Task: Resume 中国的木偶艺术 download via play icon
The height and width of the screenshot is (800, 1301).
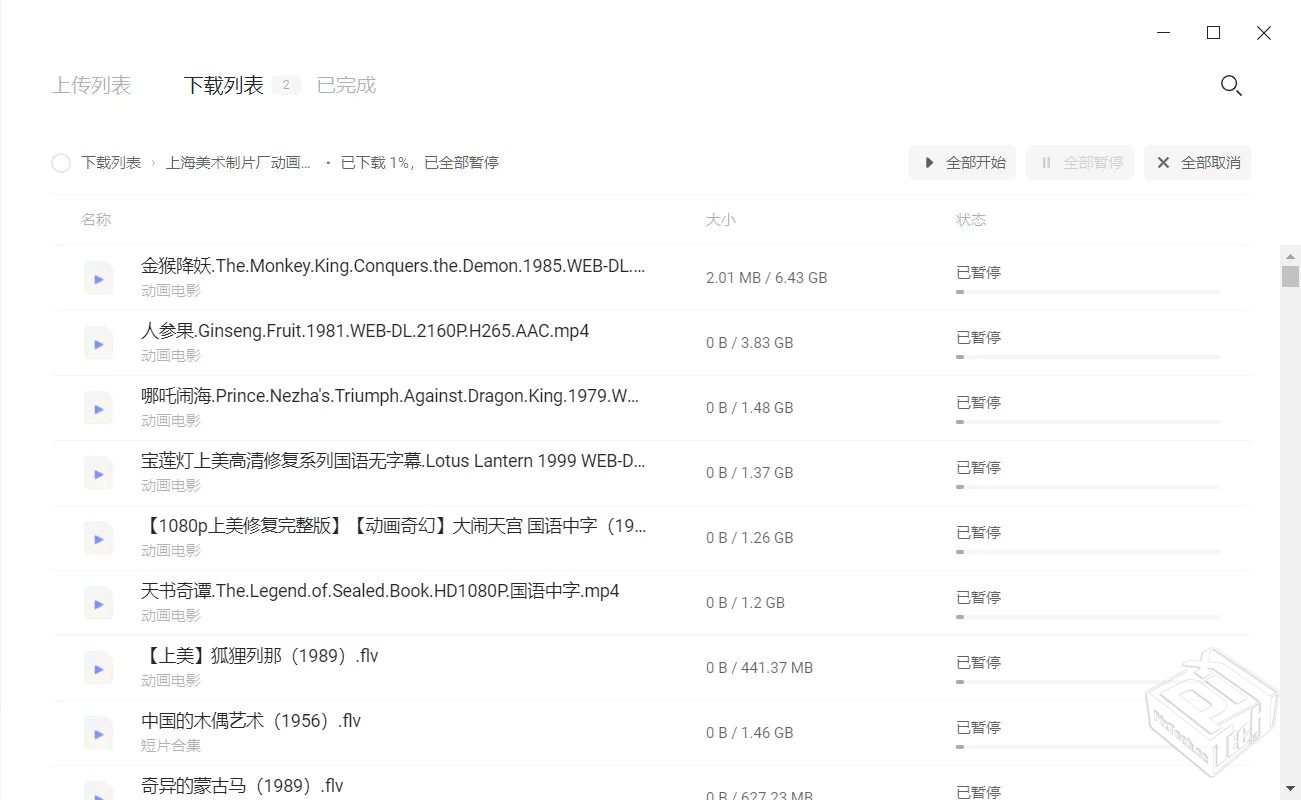Action: point(98,733)
